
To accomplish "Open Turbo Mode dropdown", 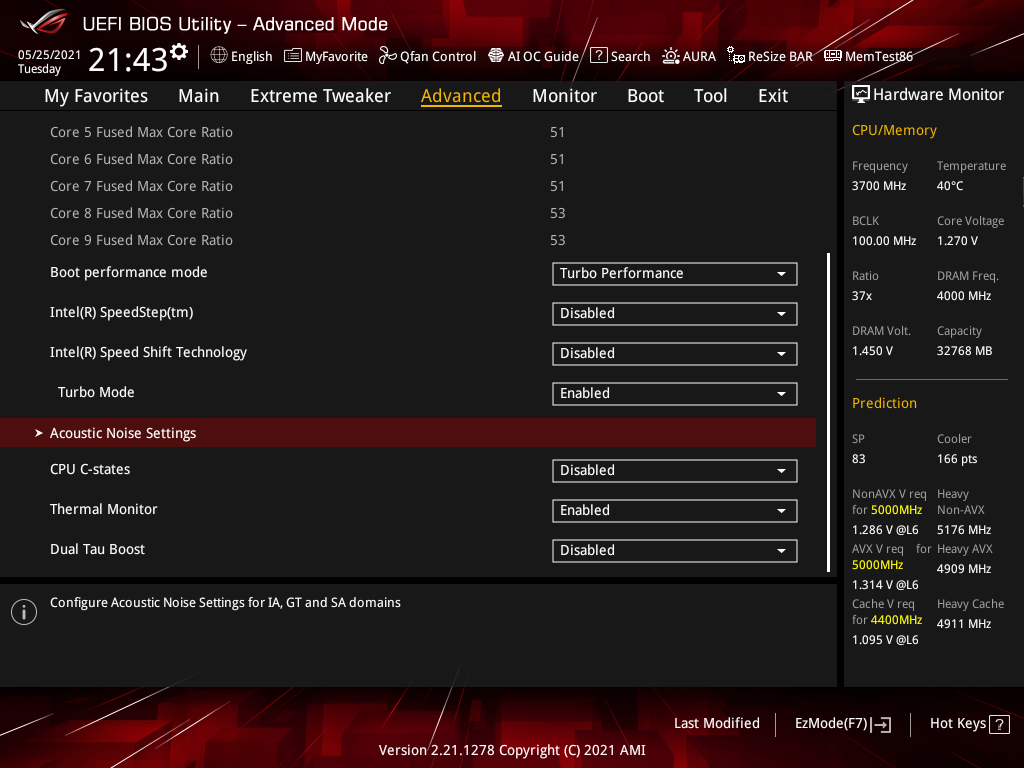I will (x=675, y=394).
